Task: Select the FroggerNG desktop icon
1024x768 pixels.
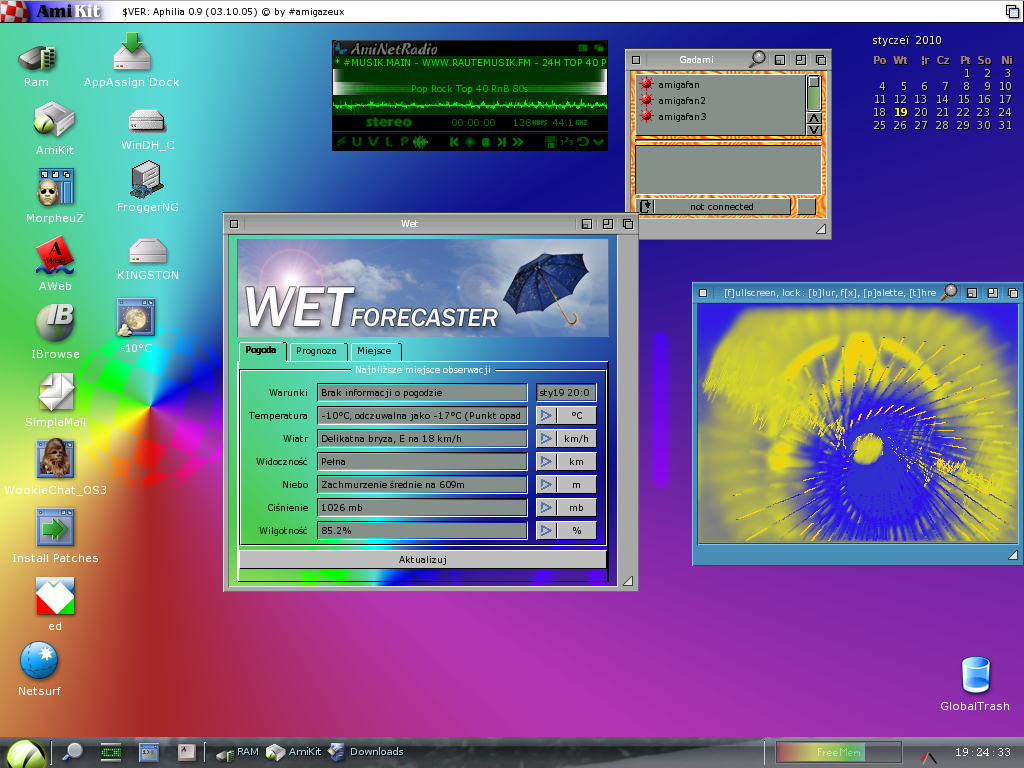Action: [147, 179]
